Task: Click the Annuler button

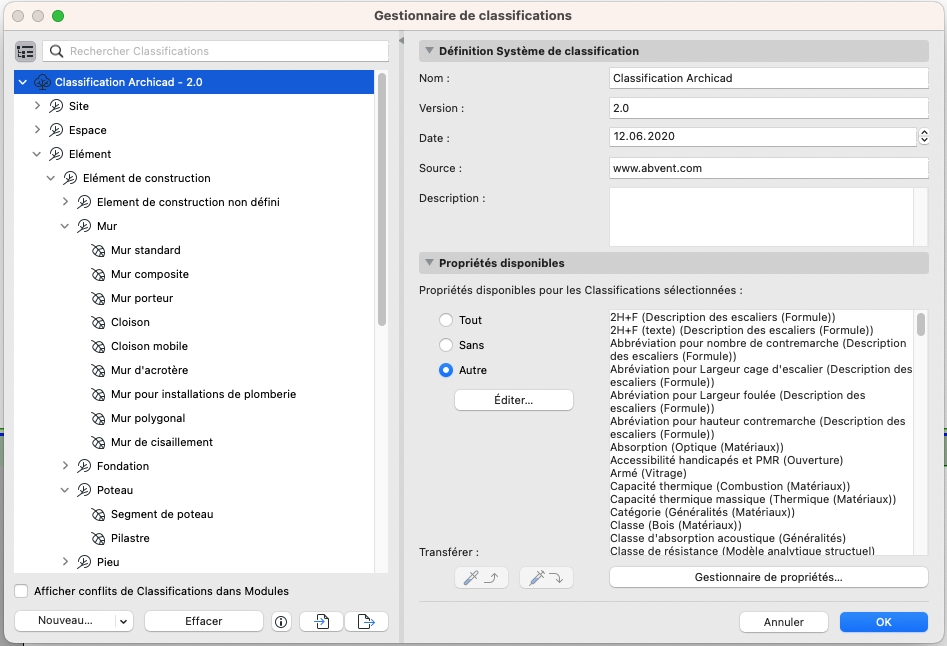Action: click(783, 622)
